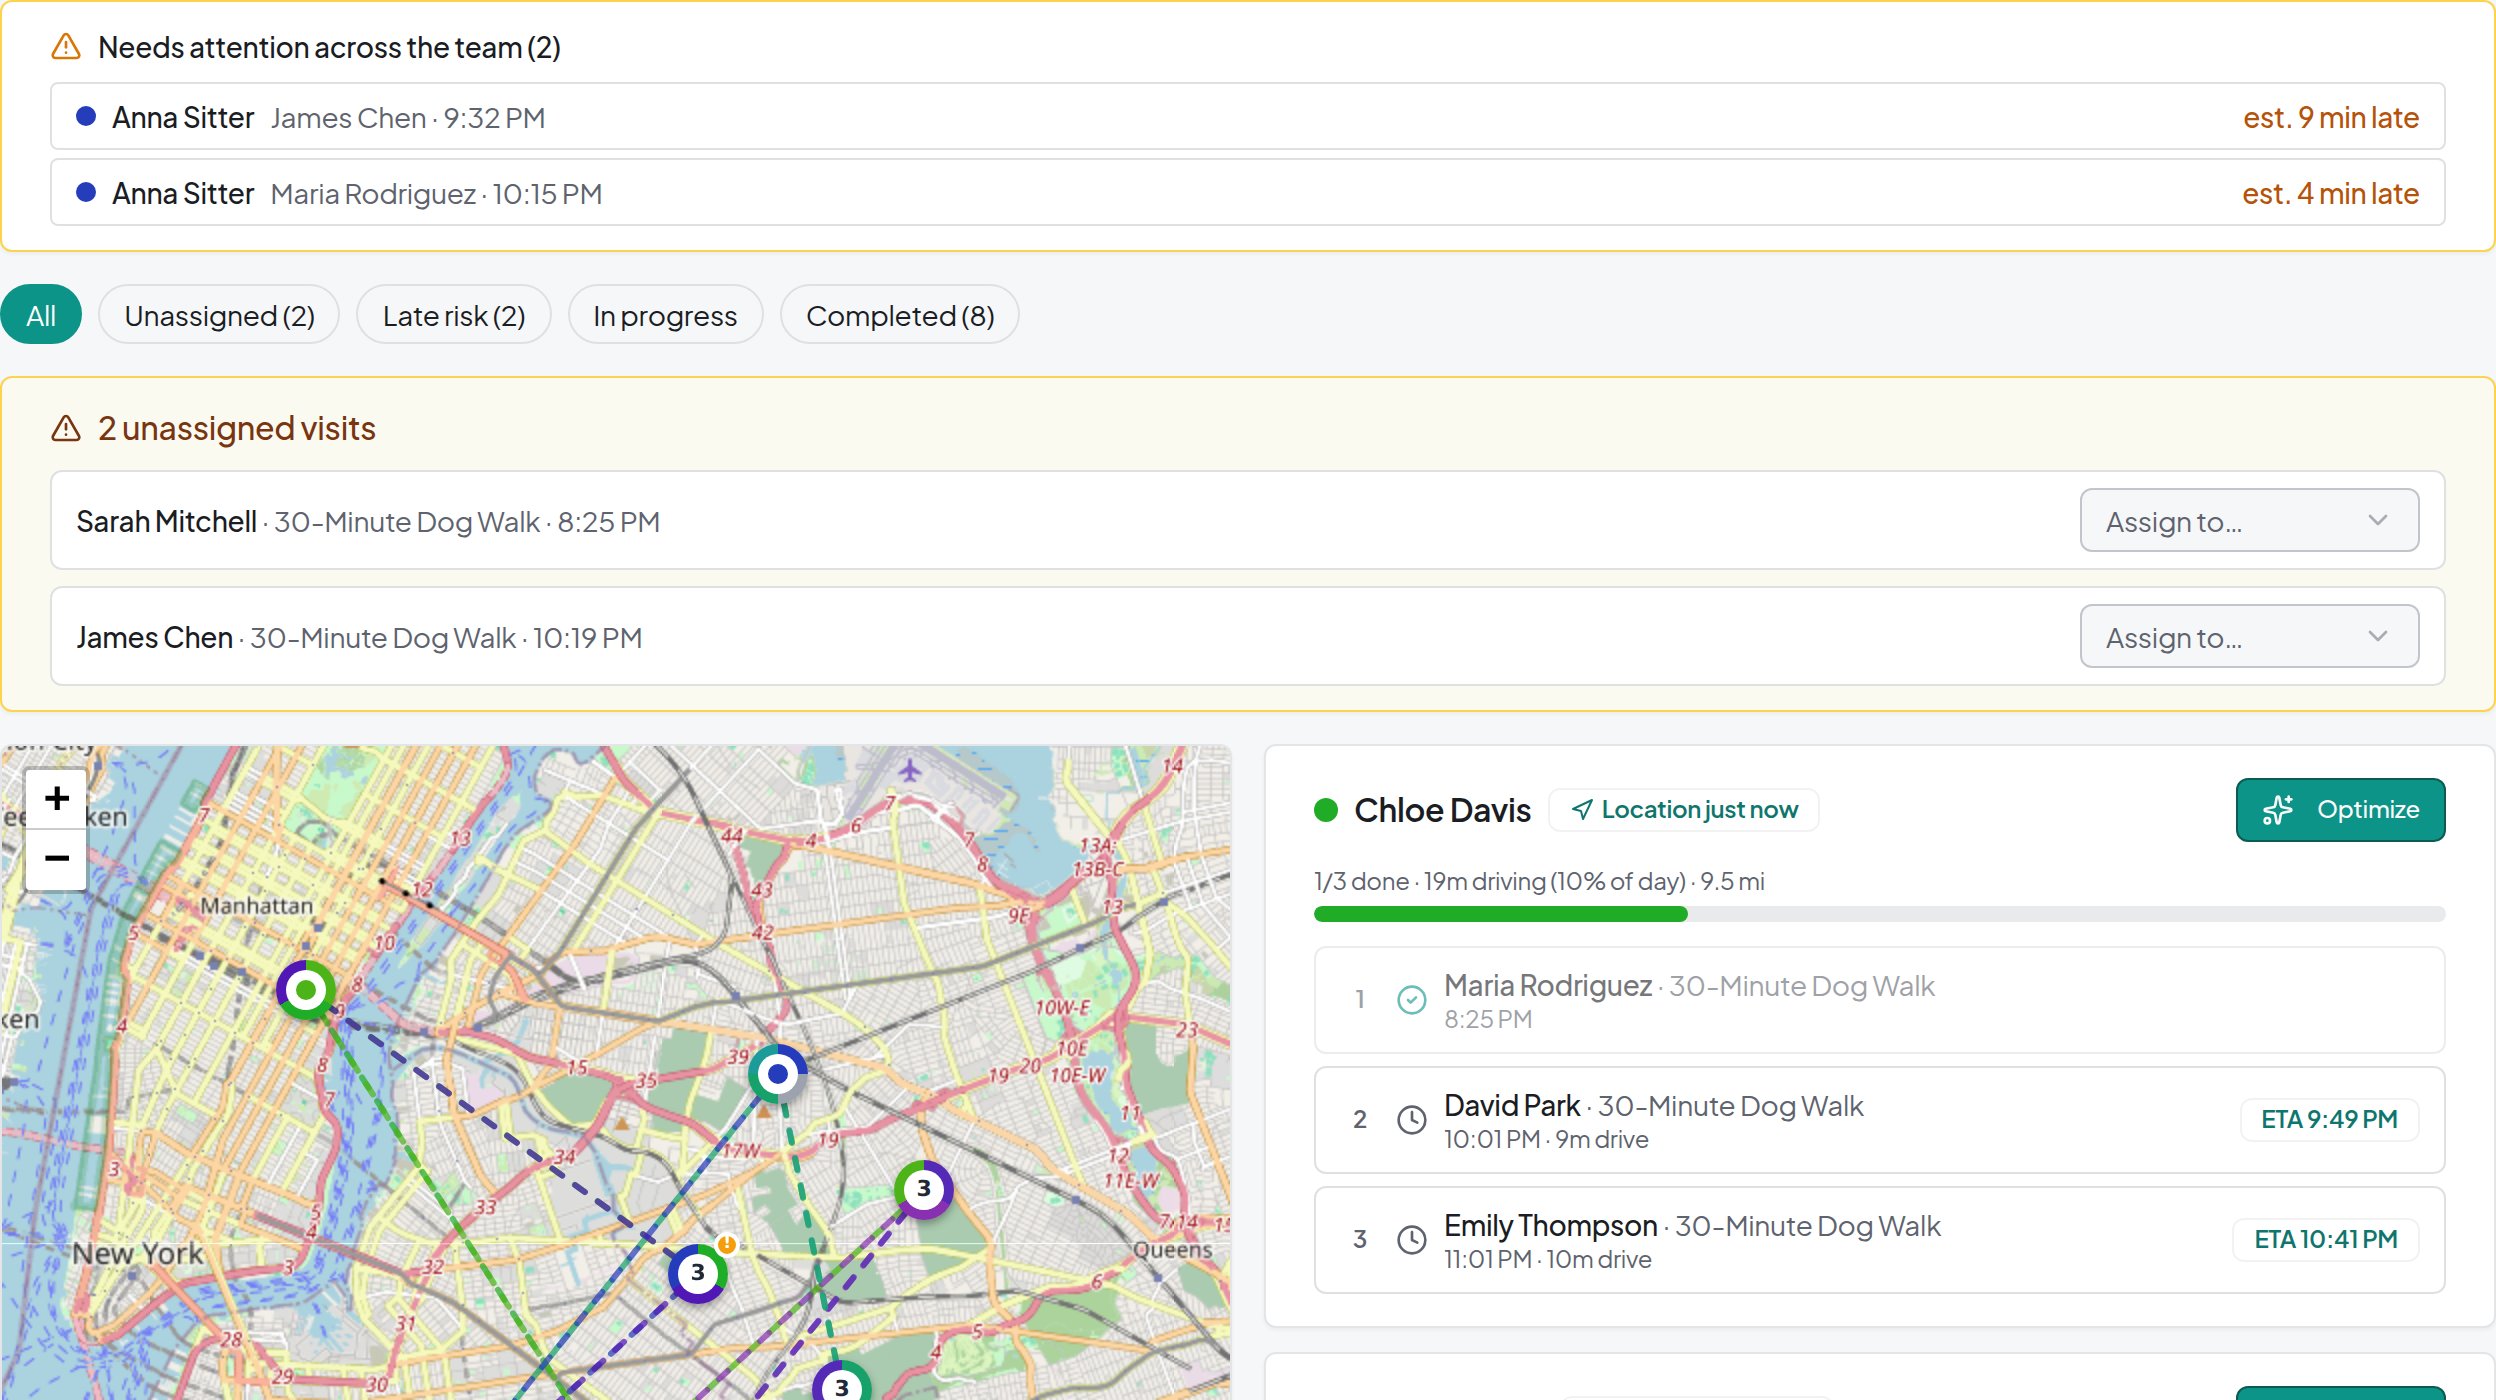Screen dimensions: 2496x1400
Task: Click the ETA 9:49 PM badge
Action: (2329, 1120)
